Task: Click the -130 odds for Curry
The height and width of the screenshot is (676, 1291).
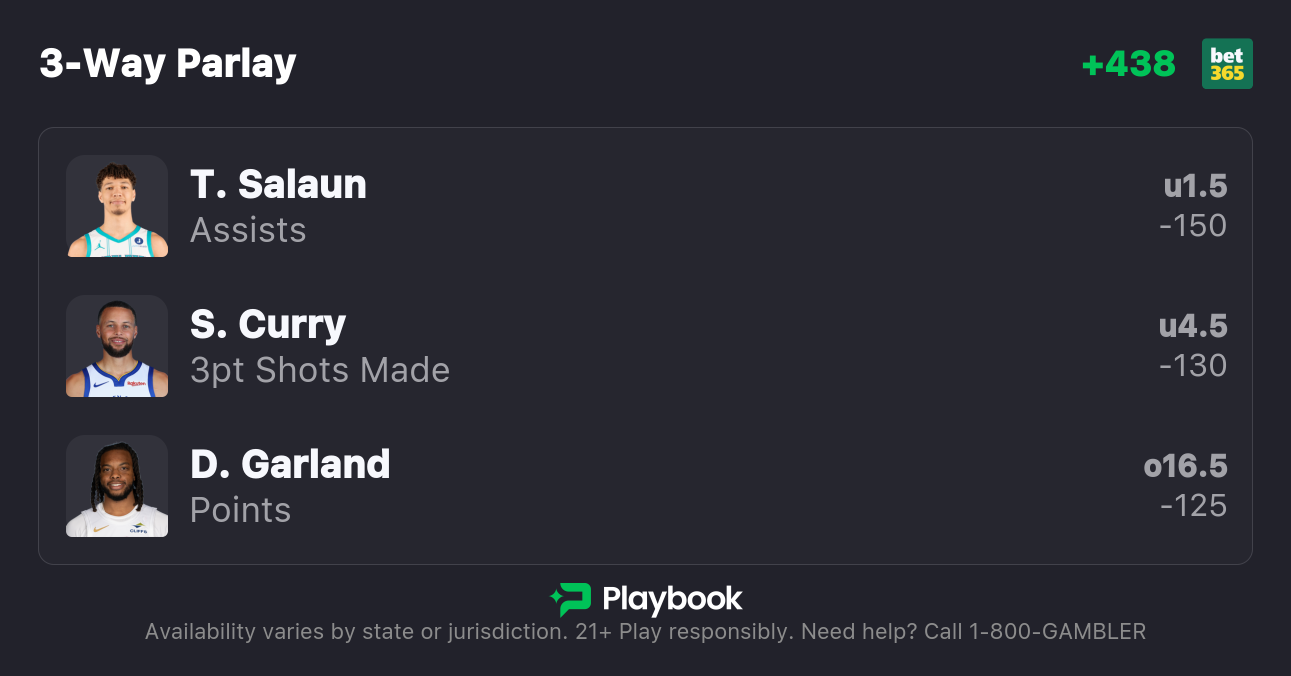Action: (x=1193, y=366)
